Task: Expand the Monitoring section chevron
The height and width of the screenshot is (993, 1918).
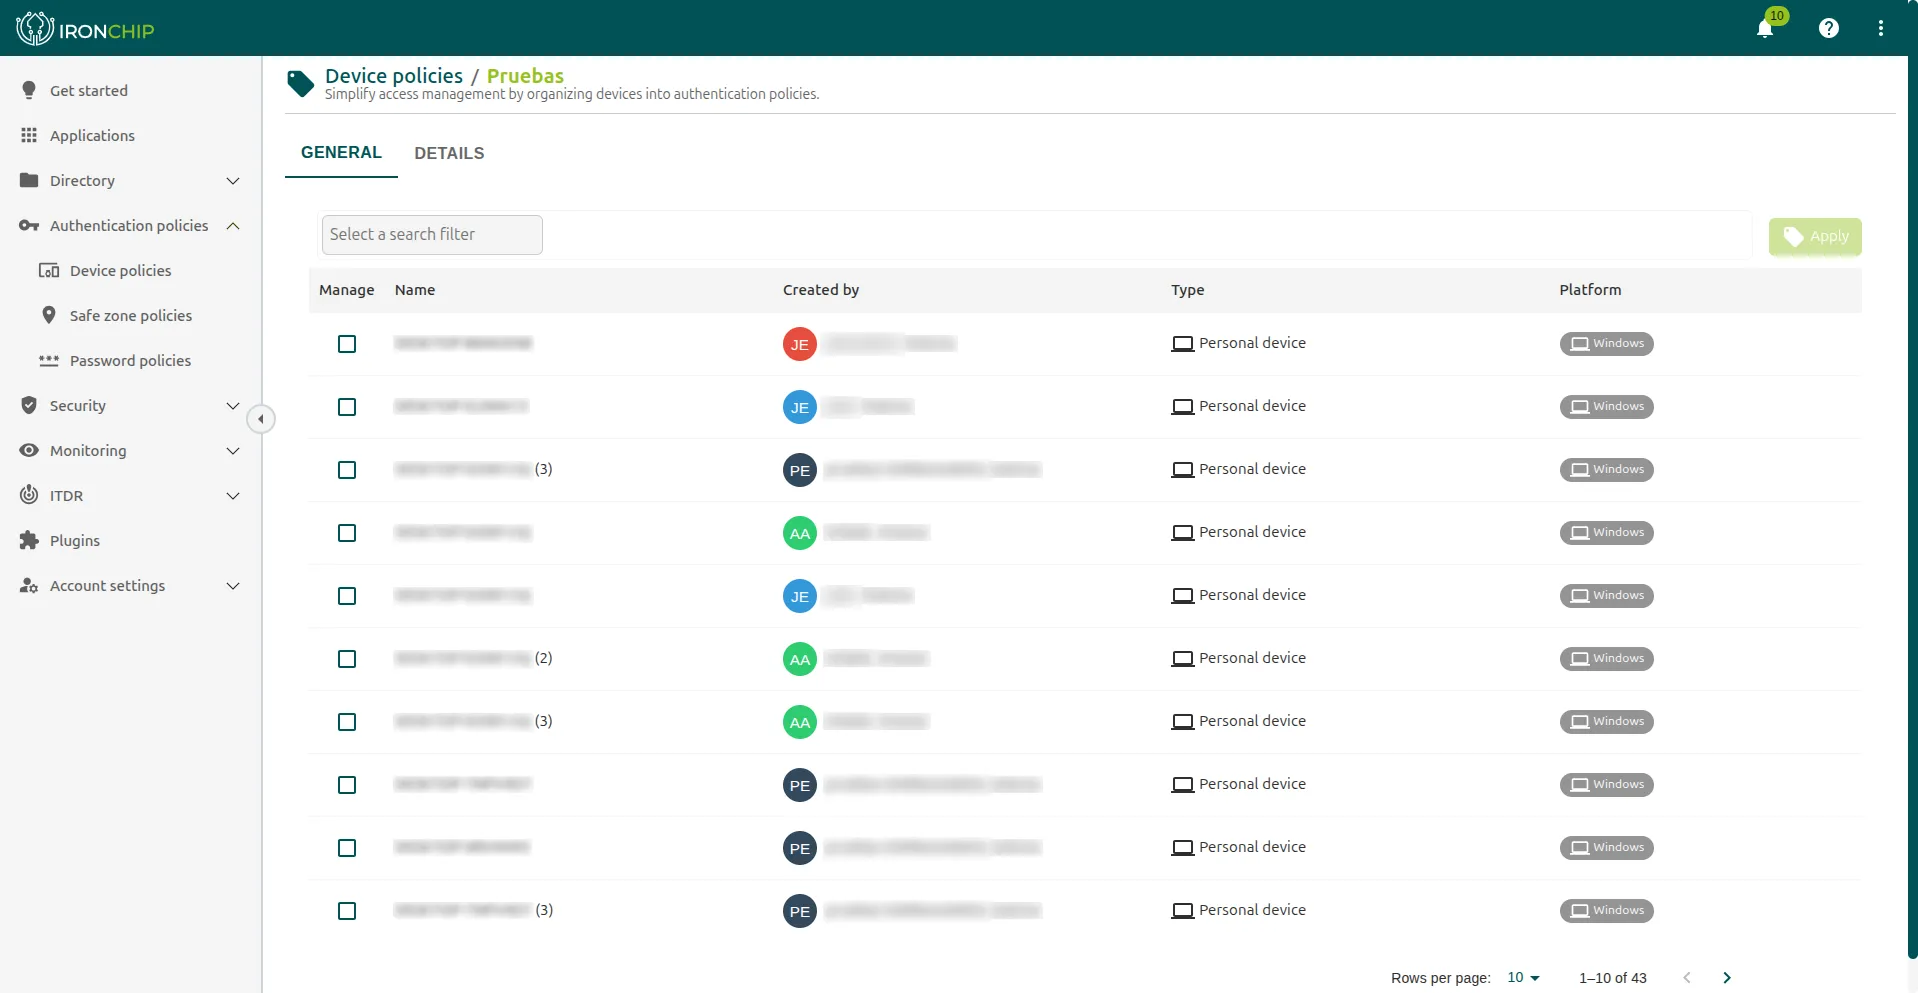Action: pos(233,451)
